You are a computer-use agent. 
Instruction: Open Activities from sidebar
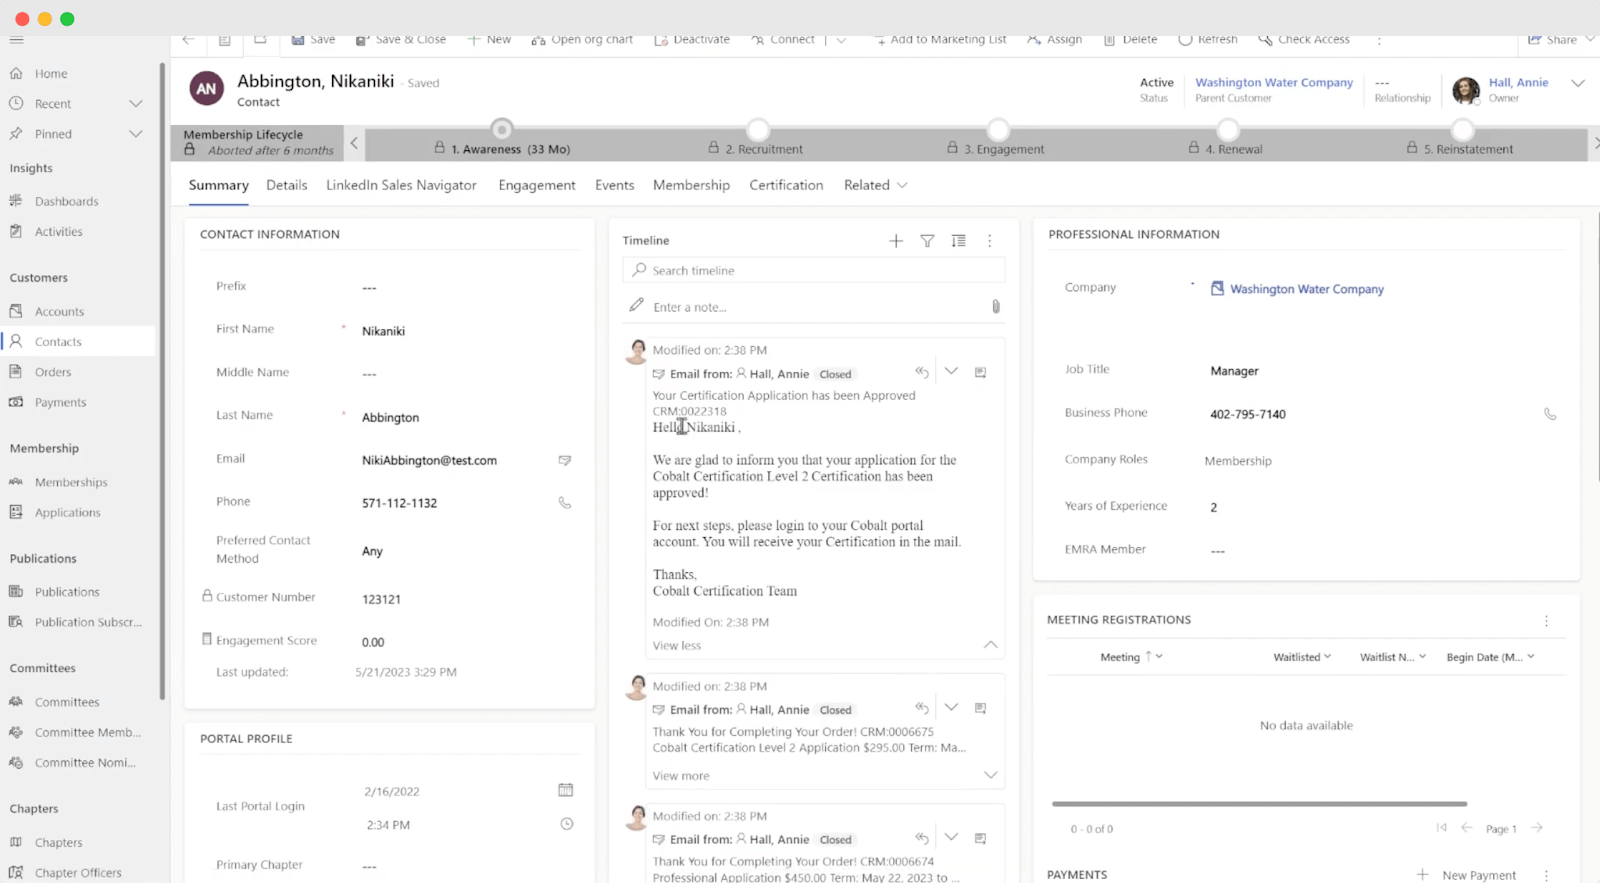click(58, 232)
